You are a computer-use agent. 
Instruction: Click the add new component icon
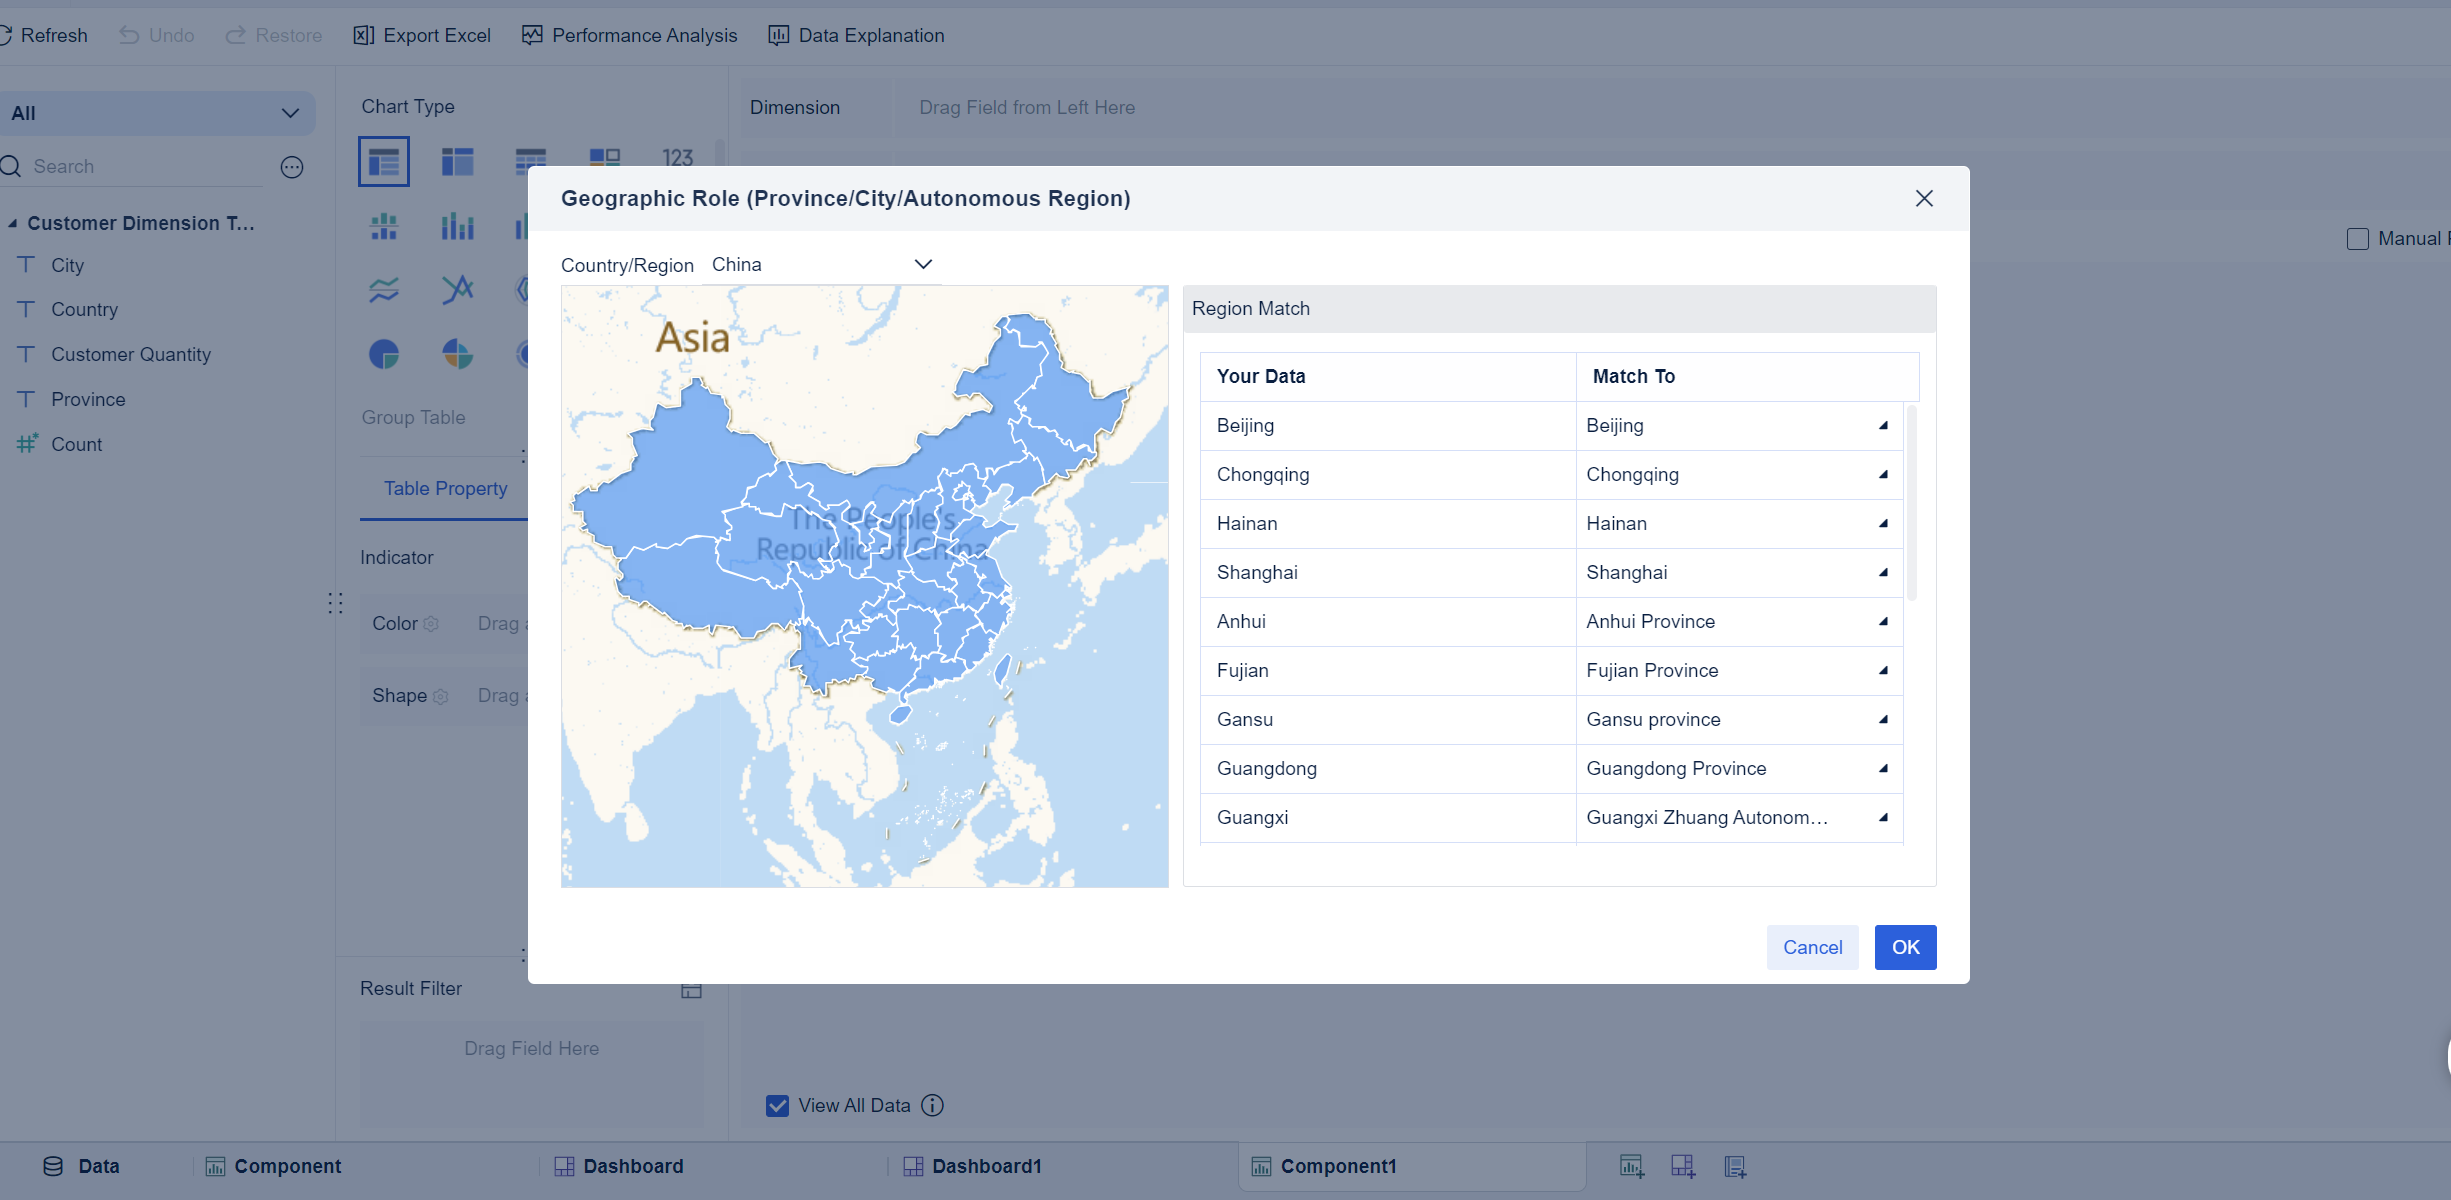pos(1630,1165)
